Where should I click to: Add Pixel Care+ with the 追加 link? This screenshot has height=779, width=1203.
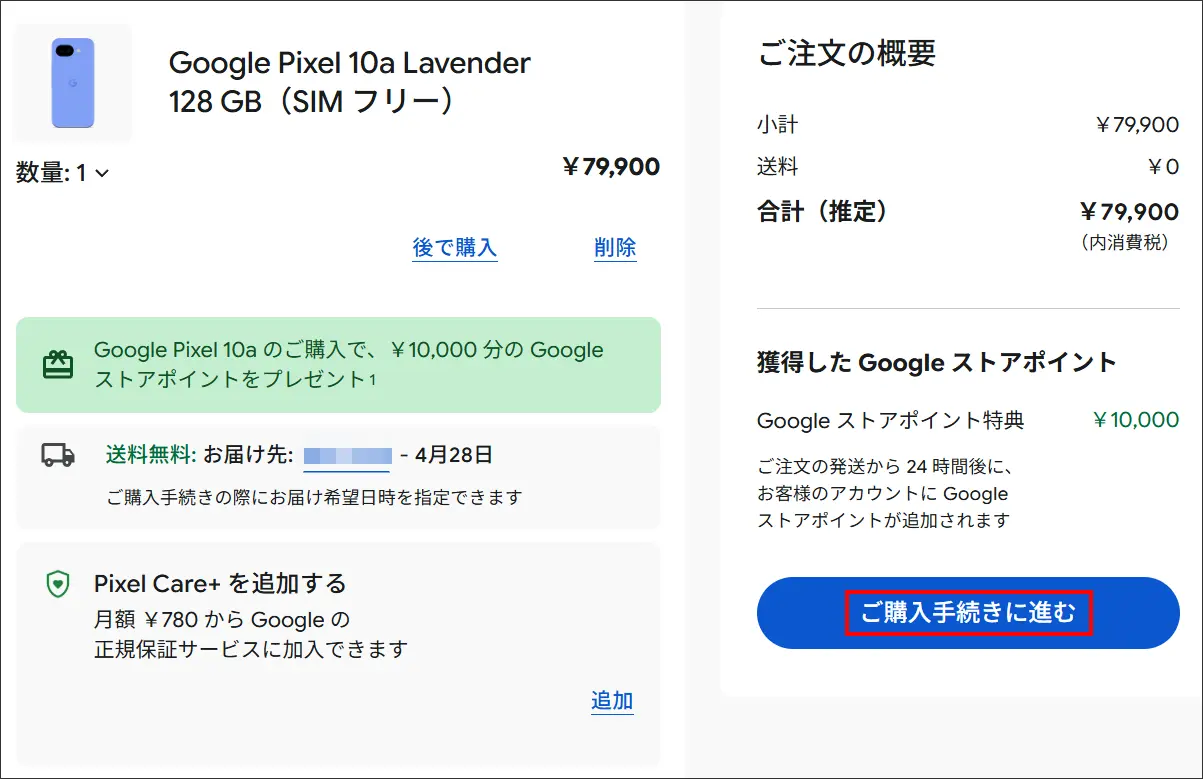[x=611, y=701]
